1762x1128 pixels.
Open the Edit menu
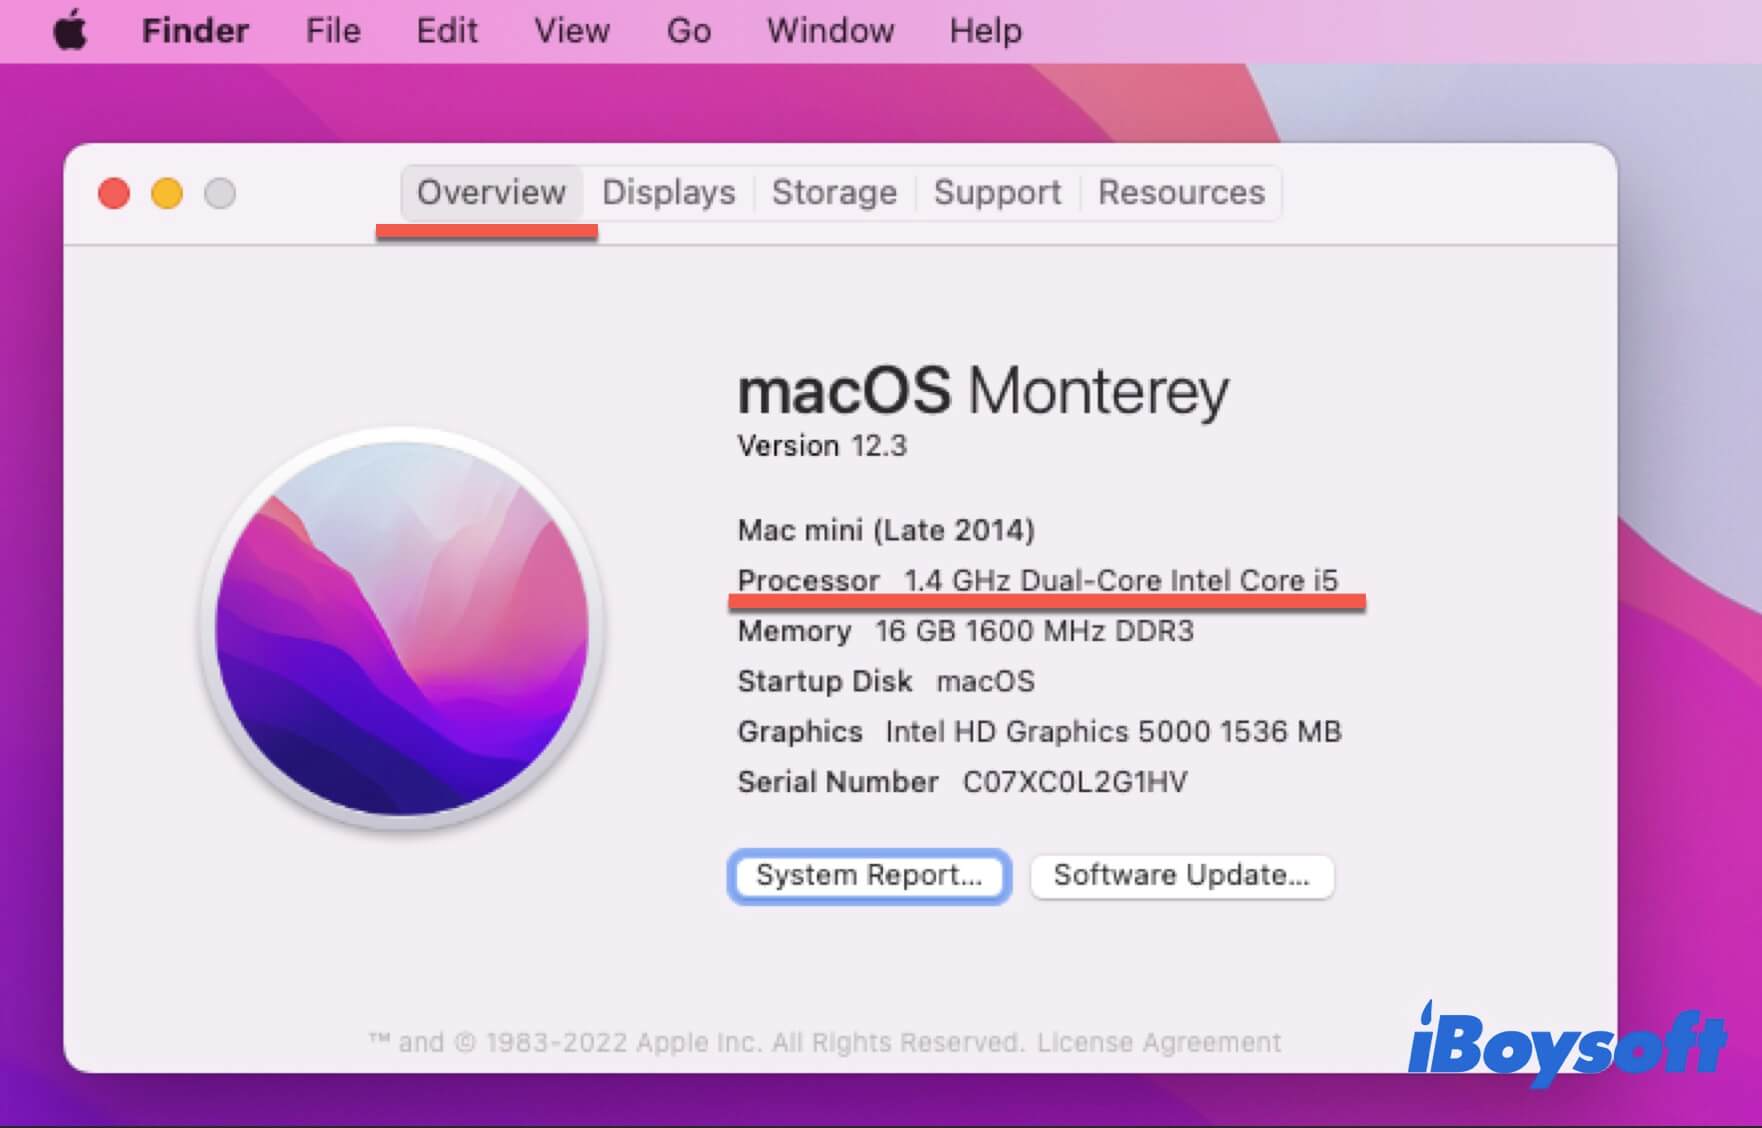[446, 30]
